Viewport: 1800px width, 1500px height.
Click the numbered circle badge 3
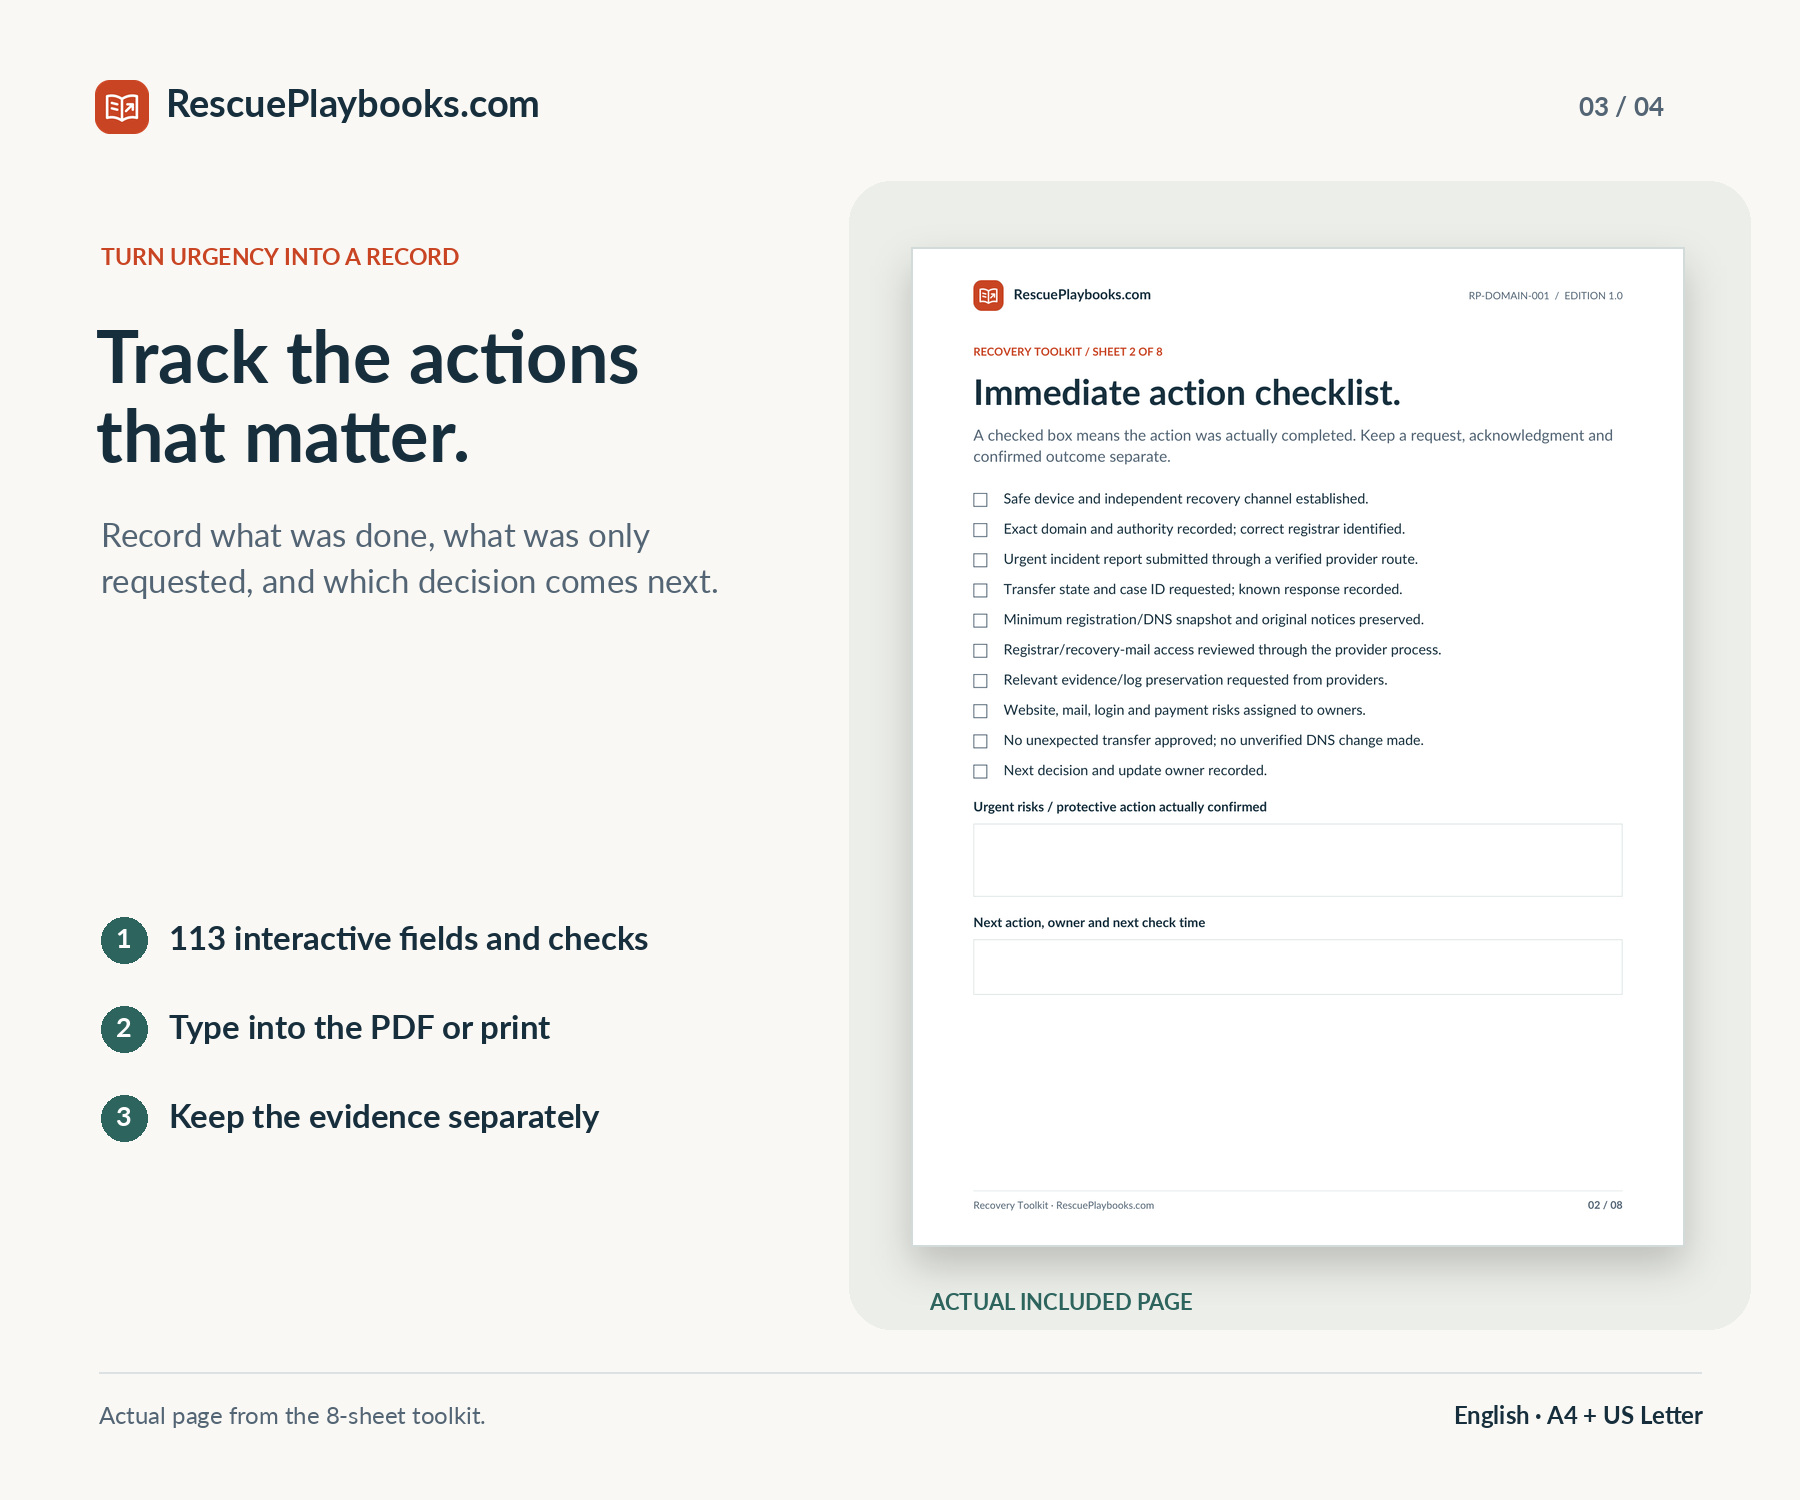coord(124,1118)
